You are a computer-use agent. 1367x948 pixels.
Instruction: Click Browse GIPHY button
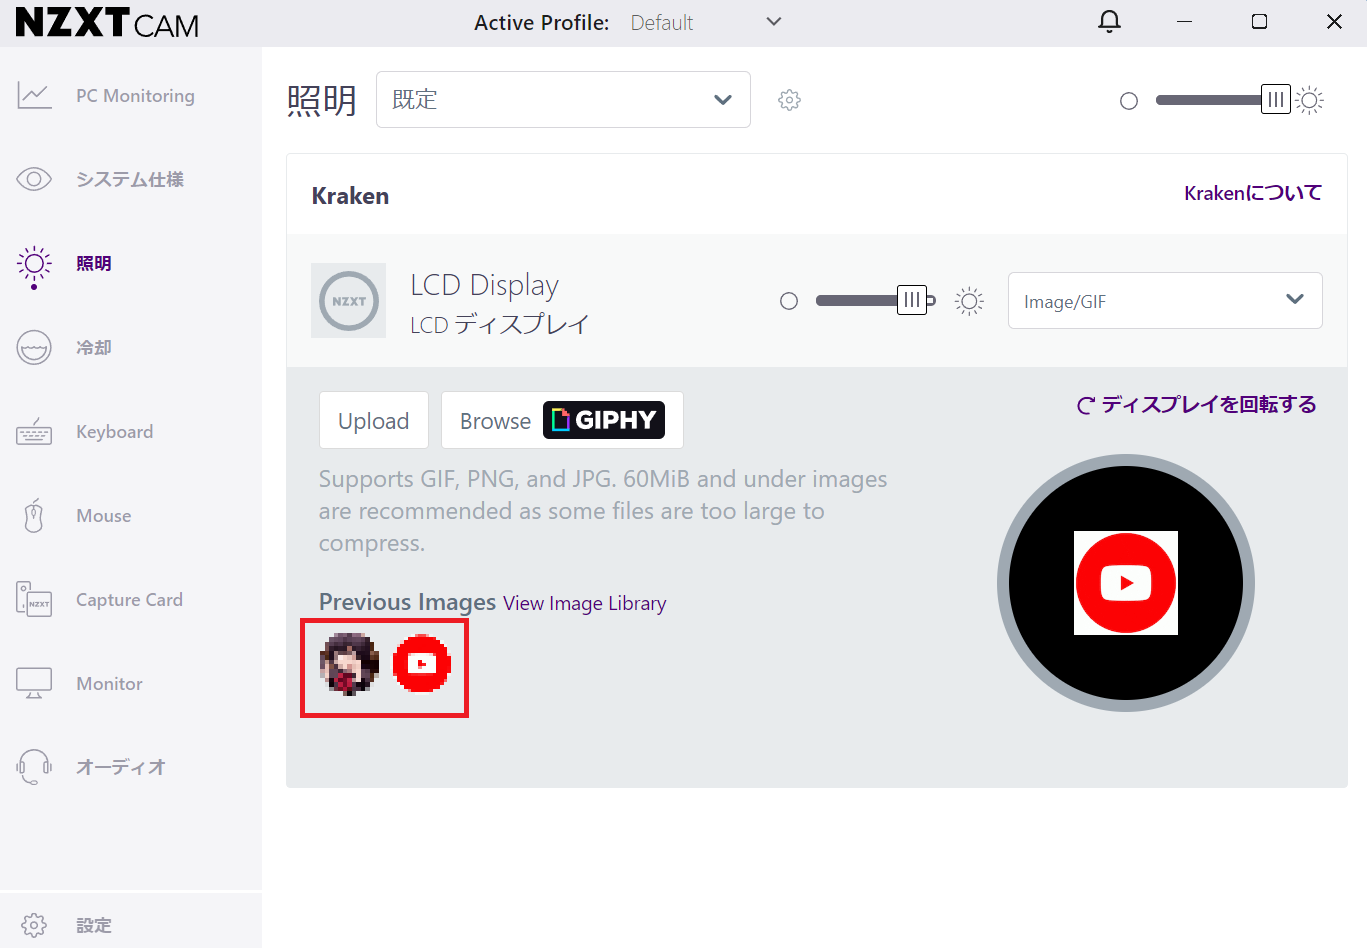562,420
